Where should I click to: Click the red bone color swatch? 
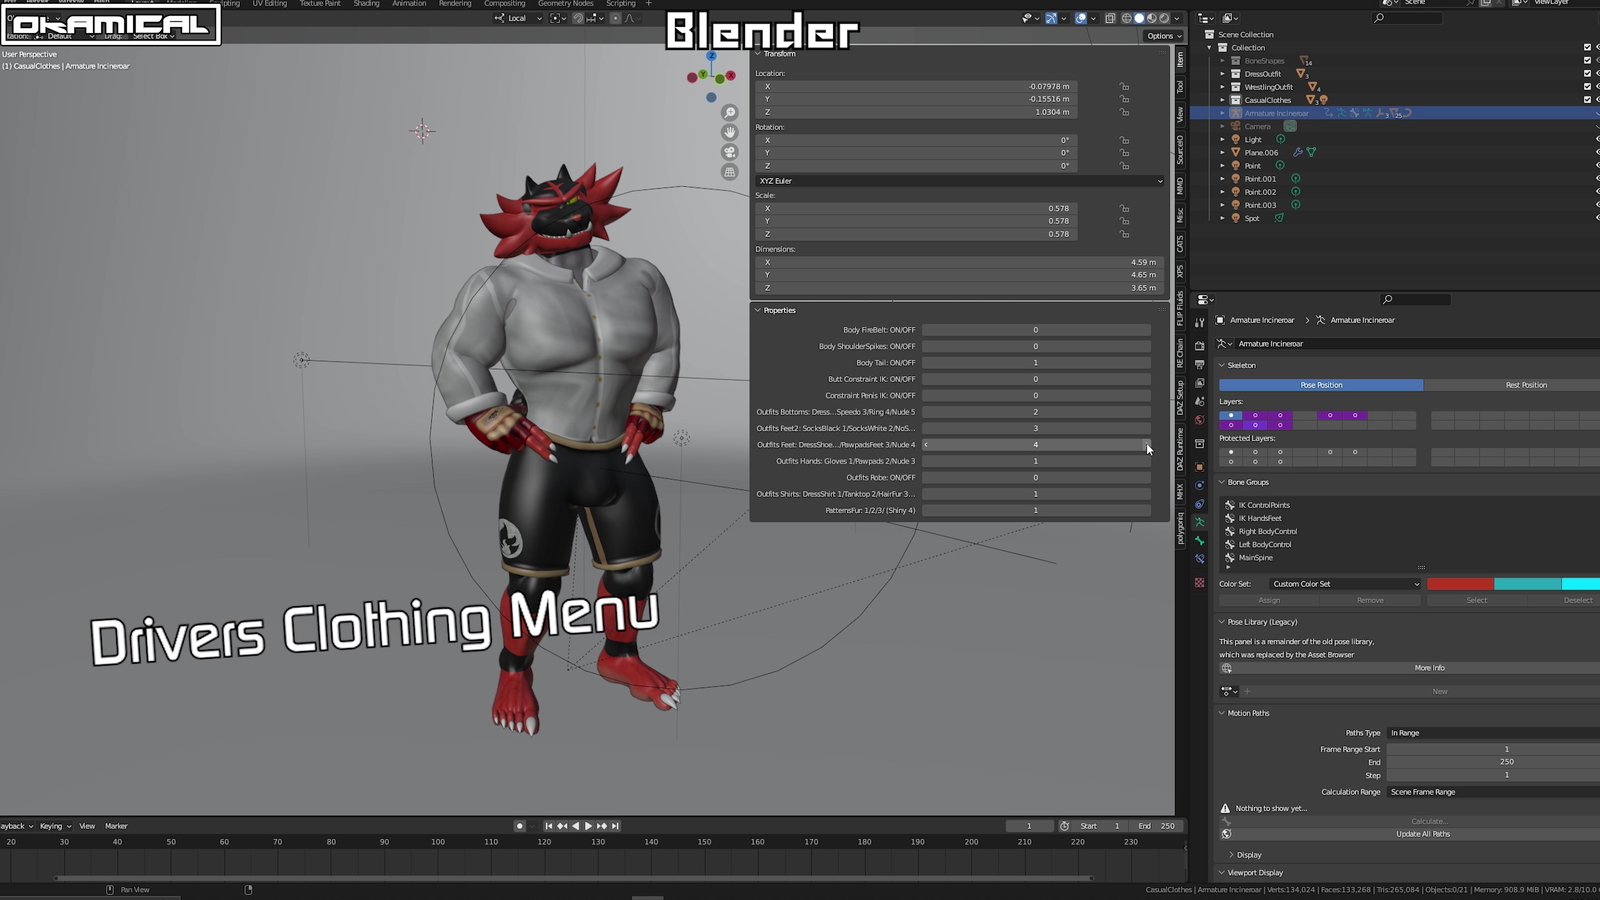(x=1459, y=584)
